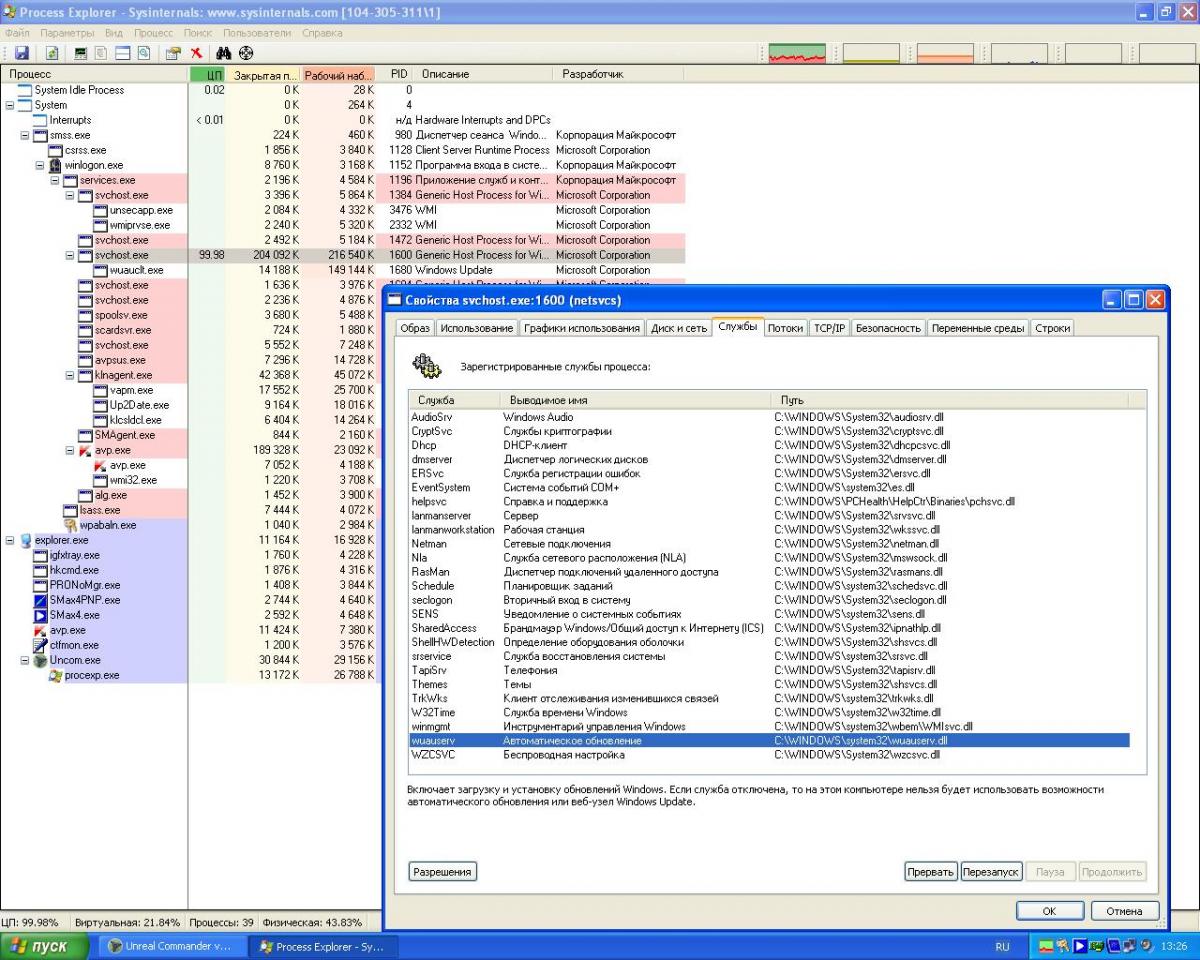
Task: Collapse the winlogon.exe tree node
Action: [x=41, y=165]
